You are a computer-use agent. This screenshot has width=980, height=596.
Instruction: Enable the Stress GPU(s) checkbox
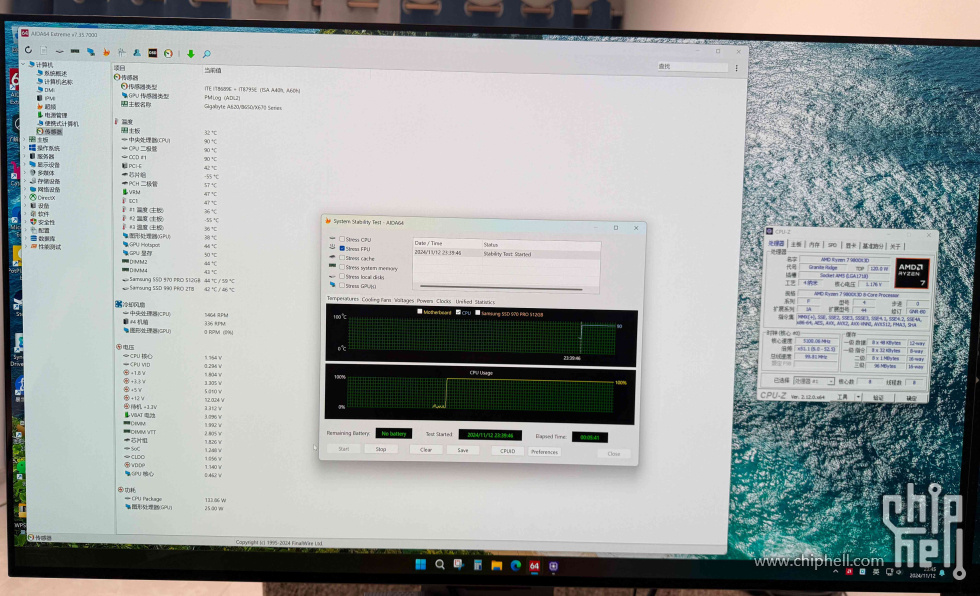pyautogui.click(x=342, y=286)
